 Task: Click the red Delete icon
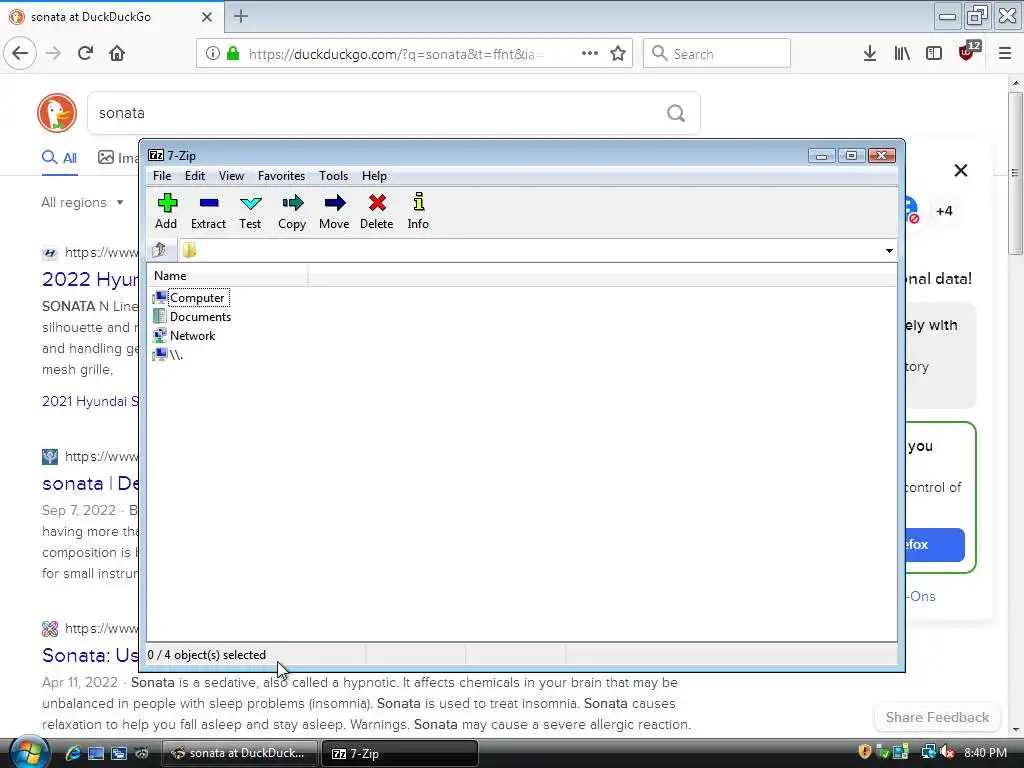click(x=377, y=211)
